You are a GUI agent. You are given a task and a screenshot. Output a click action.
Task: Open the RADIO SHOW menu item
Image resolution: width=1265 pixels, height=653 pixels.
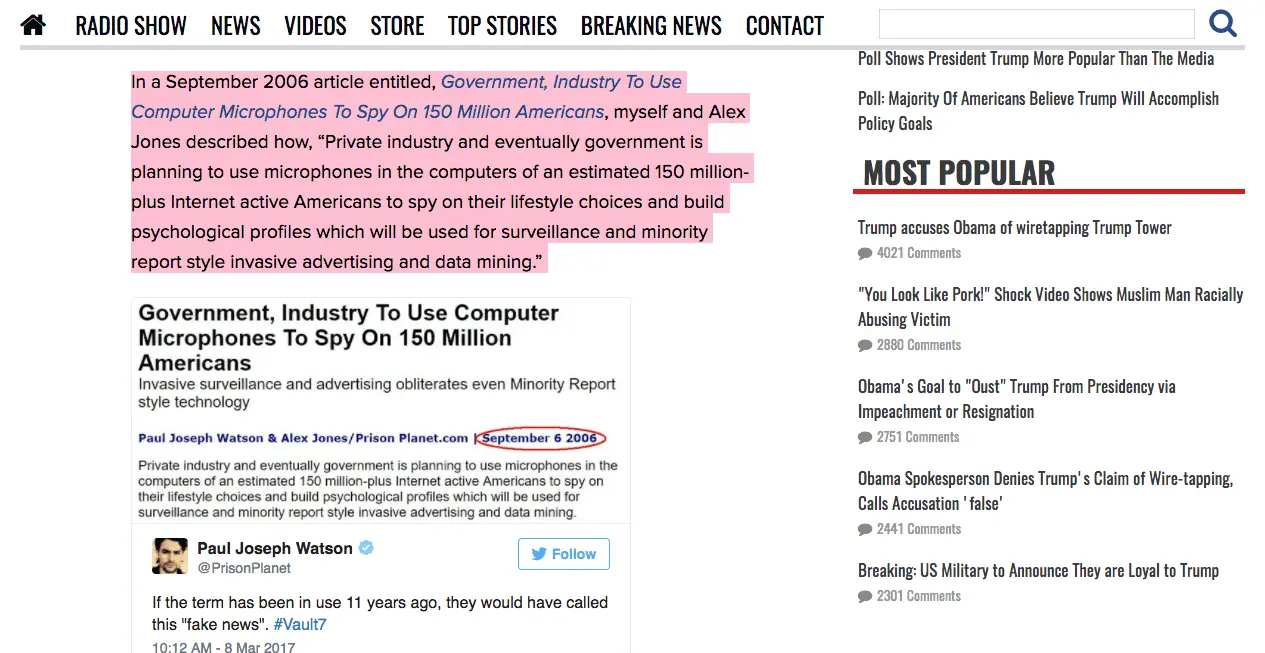click(131, 25)
